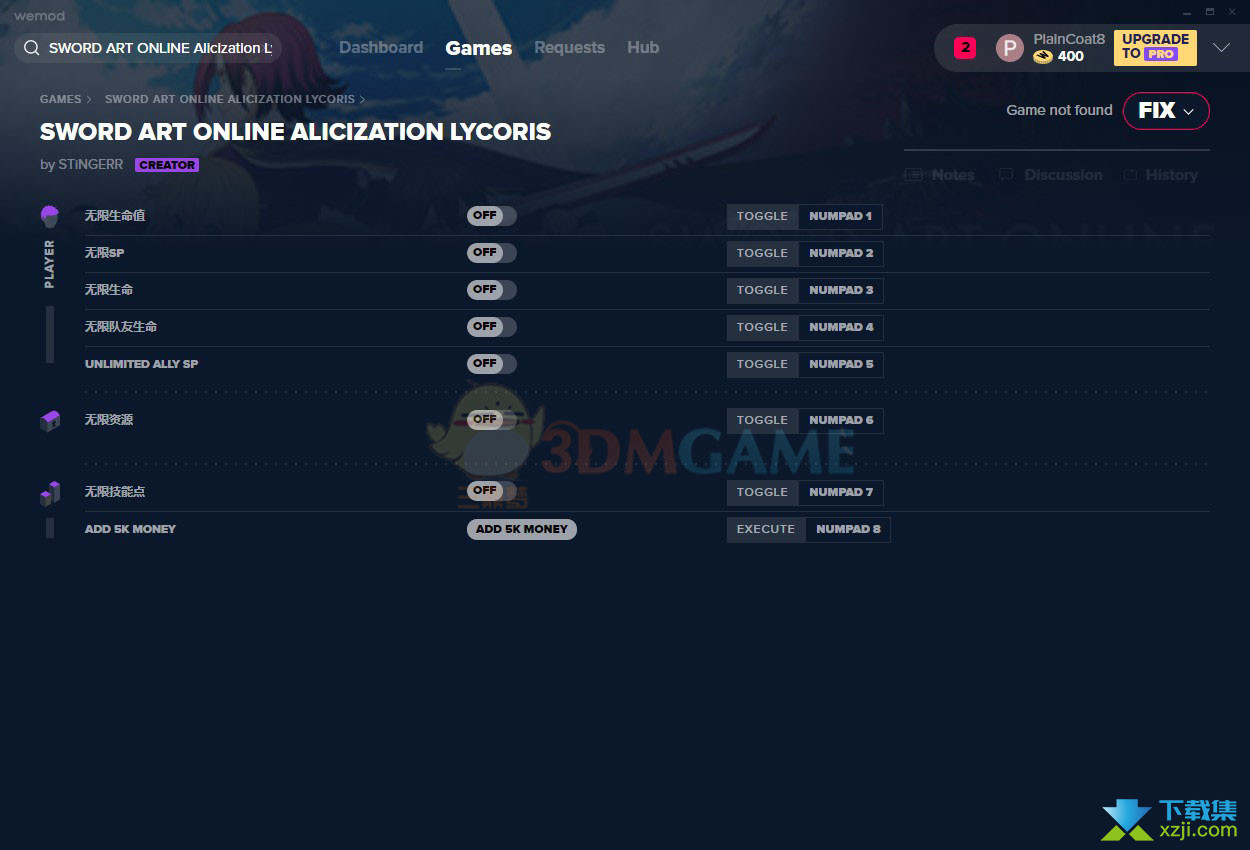The width and height of the screenshot is (1250, 850).
Task: Toggle 无限生命值 cheat switch
Action: tap(492, 216)
